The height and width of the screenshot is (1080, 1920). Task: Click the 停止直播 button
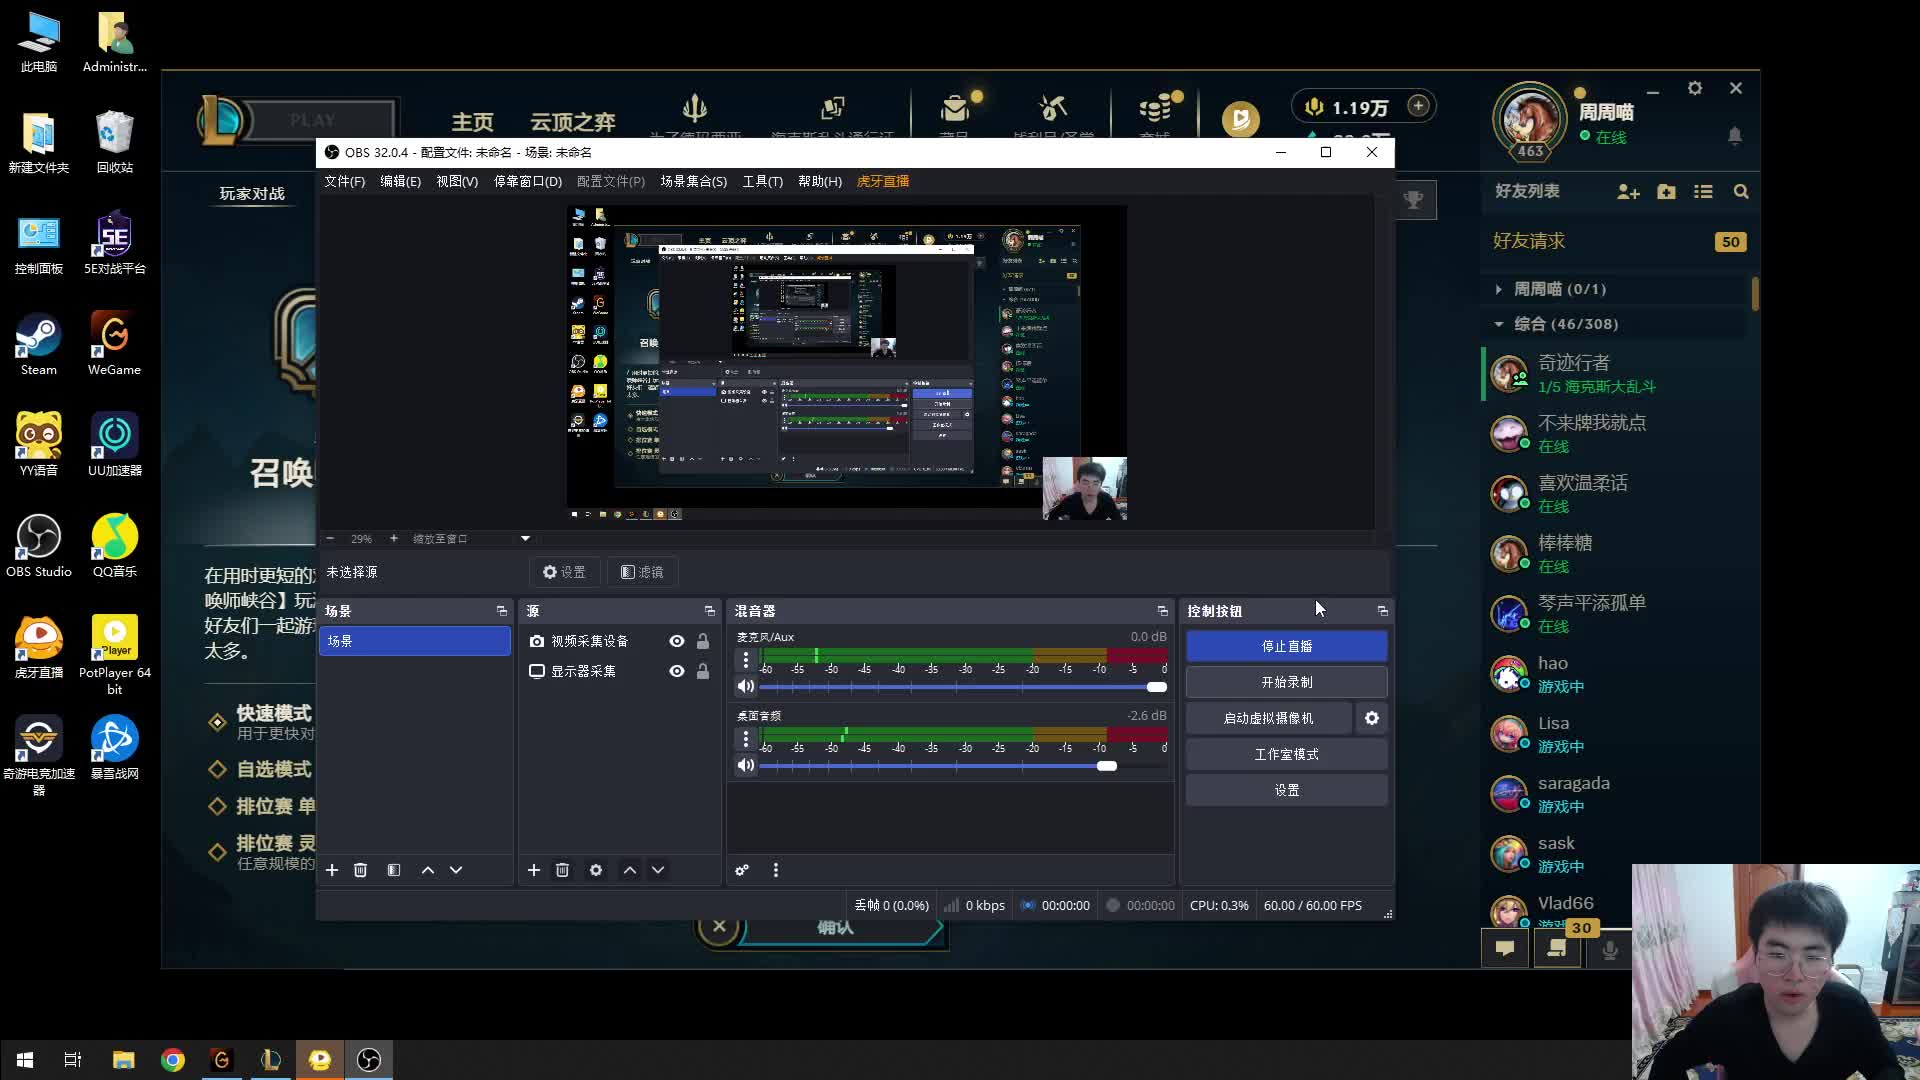pos(1286,646)
